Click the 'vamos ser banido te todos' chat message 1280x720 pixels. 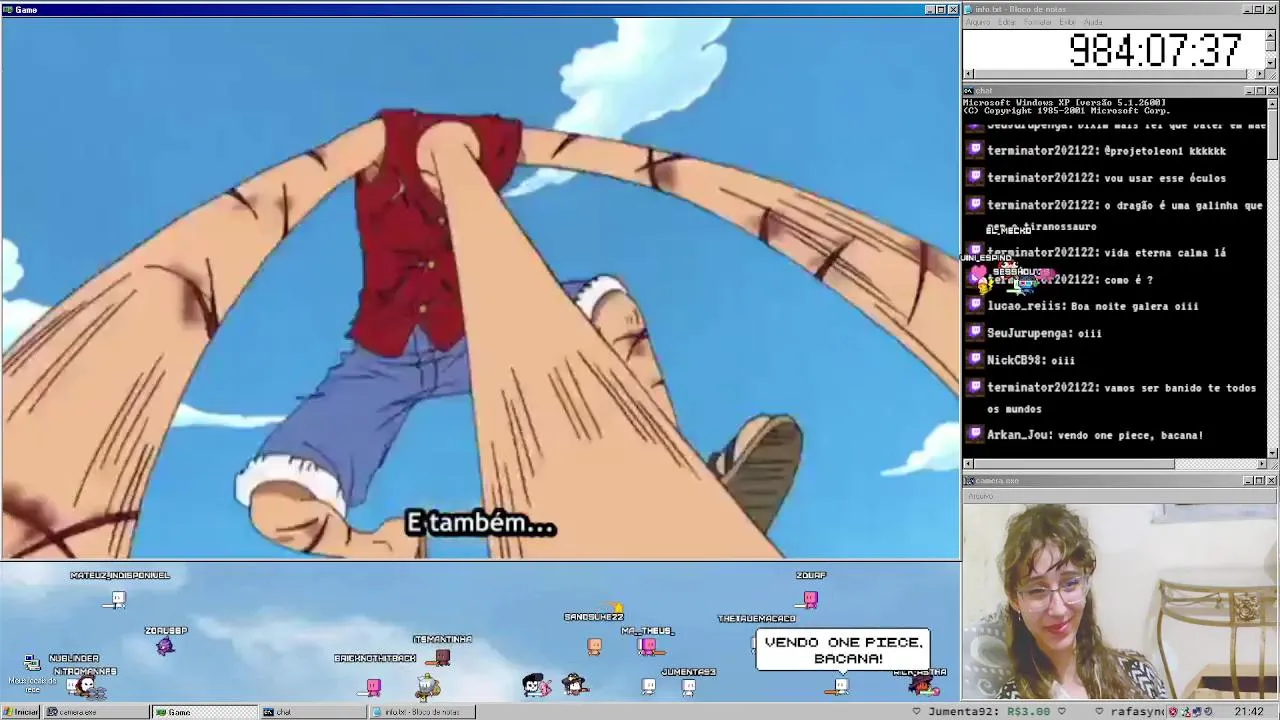point(1180,387)
